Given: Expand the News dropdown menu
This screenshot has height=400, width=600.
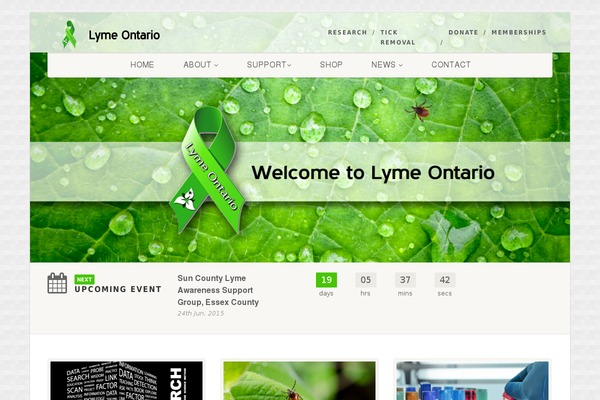Looking at the screenshot, I should [387, 65].
